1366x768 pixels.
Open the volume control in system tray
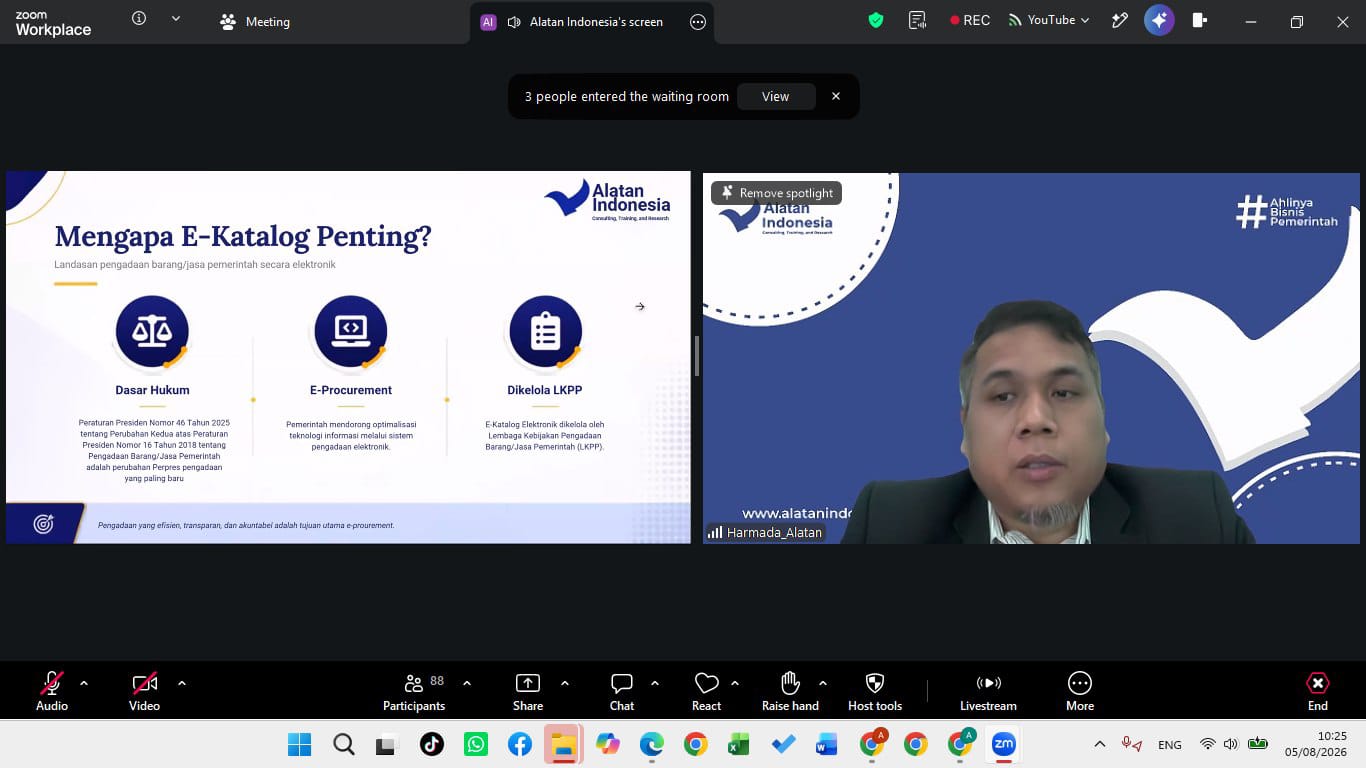(x=1231, y=744)
